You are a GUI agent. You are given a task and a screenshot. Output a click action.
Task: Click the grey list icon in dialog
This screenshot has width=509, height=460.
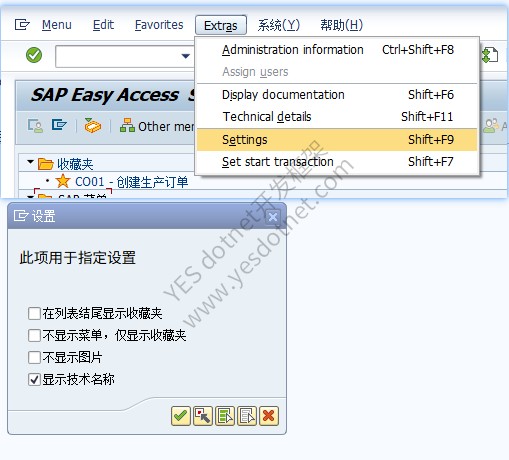pyautogui.click(x=247, y=416)
